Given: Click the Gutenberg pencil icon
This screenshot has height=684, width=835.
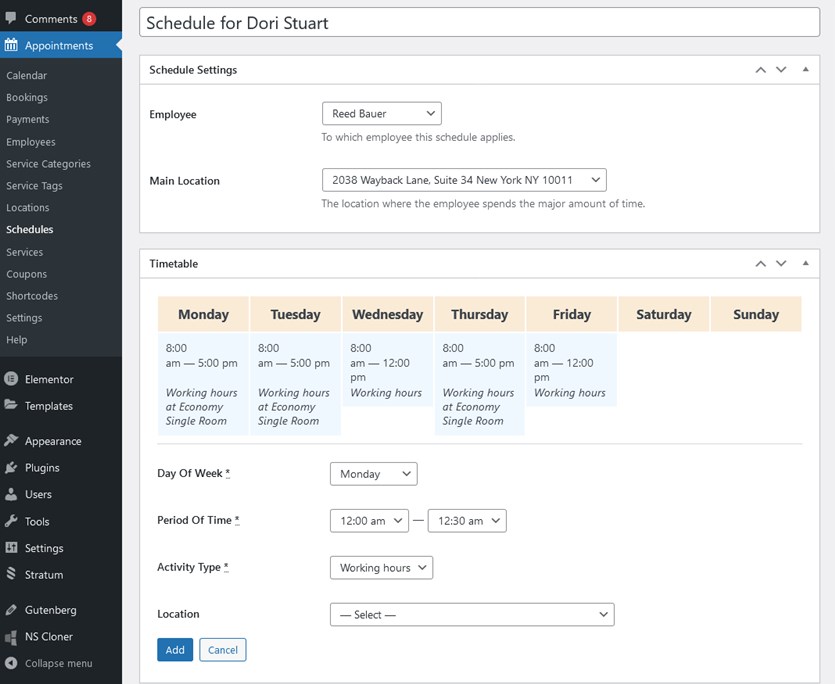Looking at the screenshot, I should pos(11,609).
